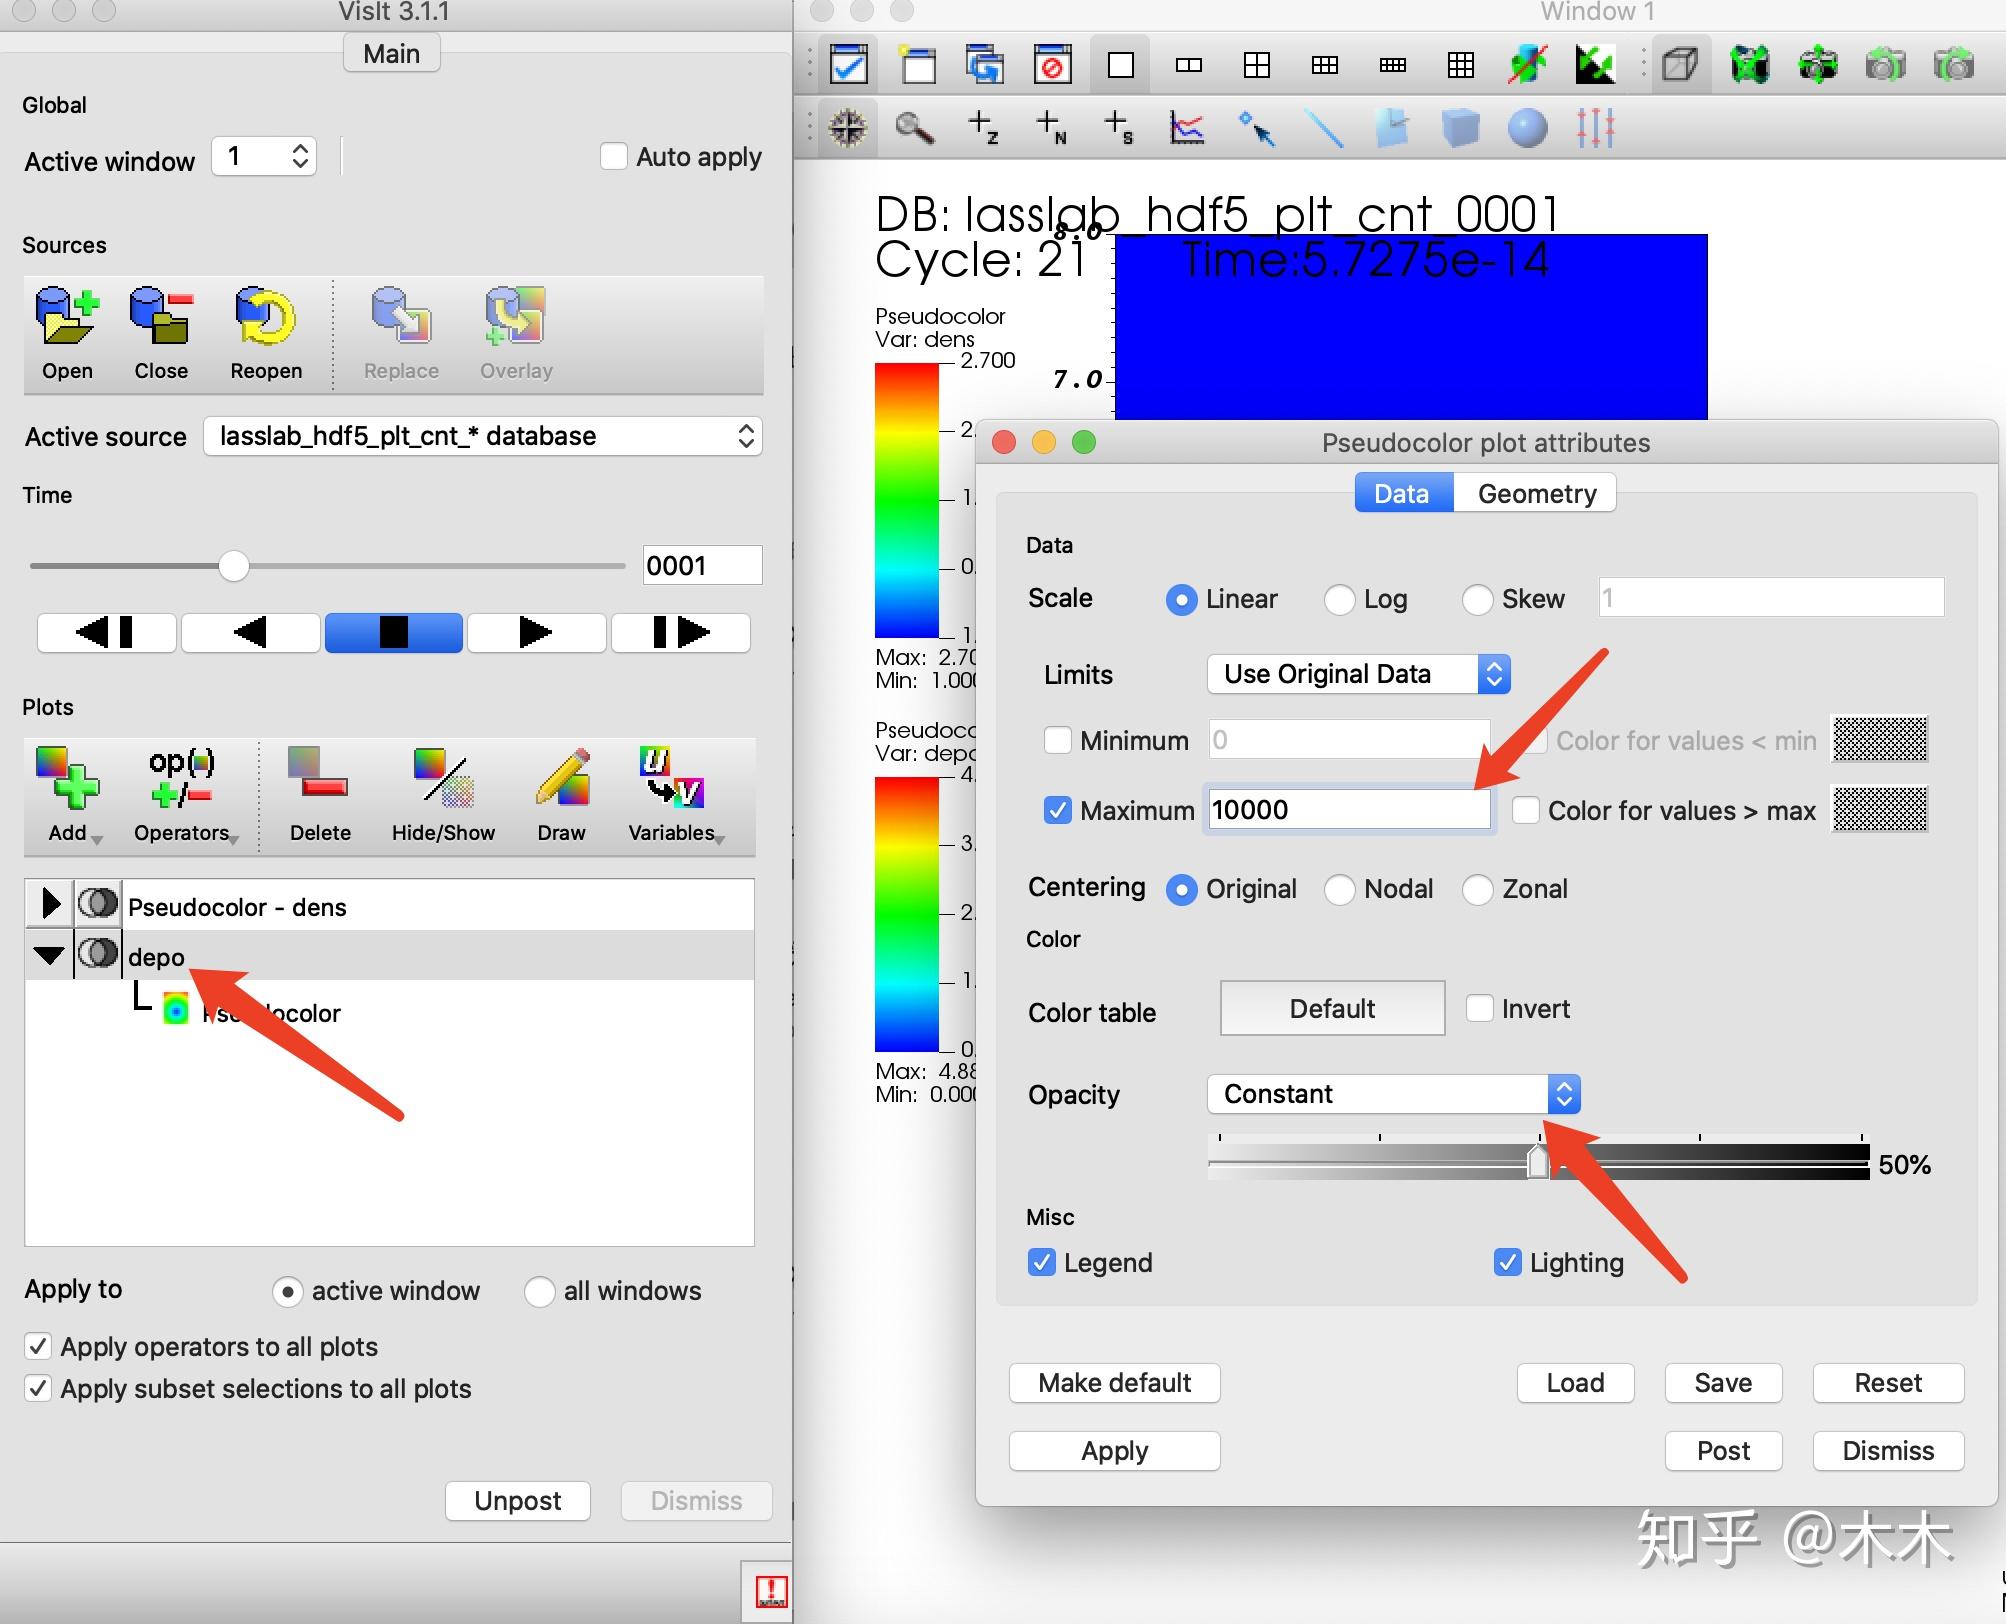The height and width of the screenshot is (1624, 2006).
Task: Click Unpost button in main panel
Action: coord(517,1500)
